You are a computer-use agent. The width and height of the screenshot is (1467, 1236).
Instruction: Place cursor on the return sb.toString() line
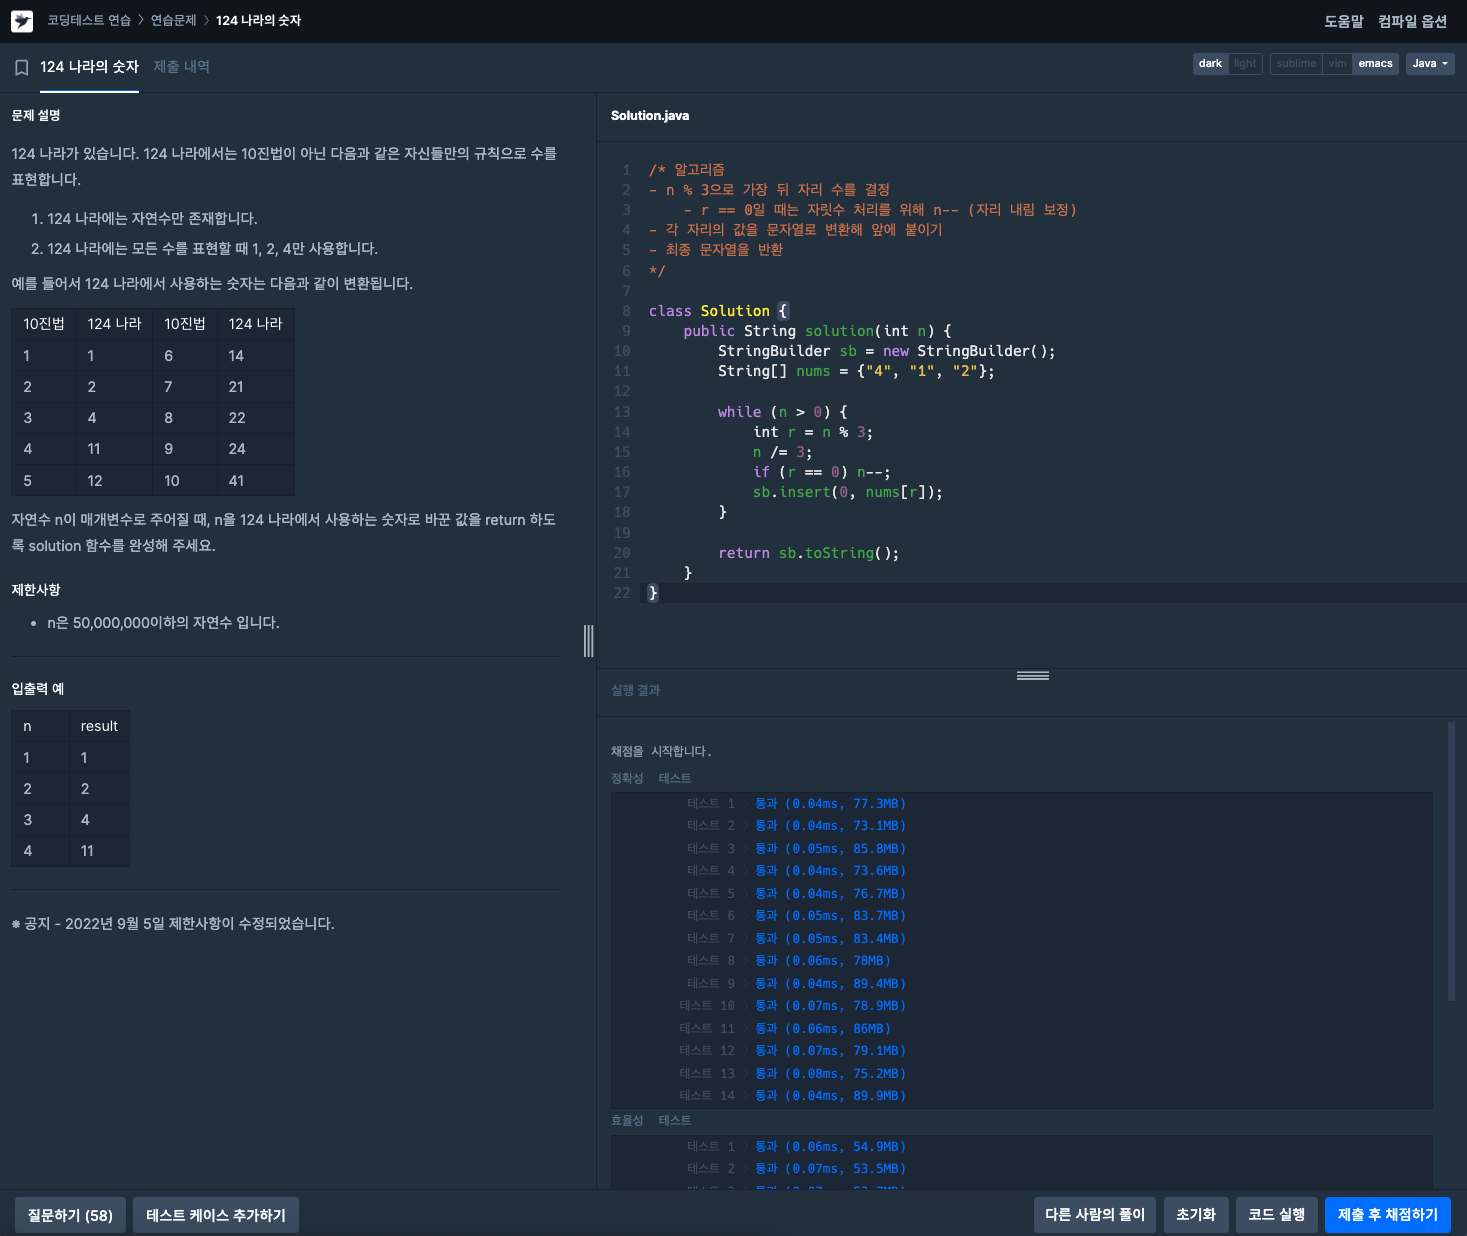point(808,553)
